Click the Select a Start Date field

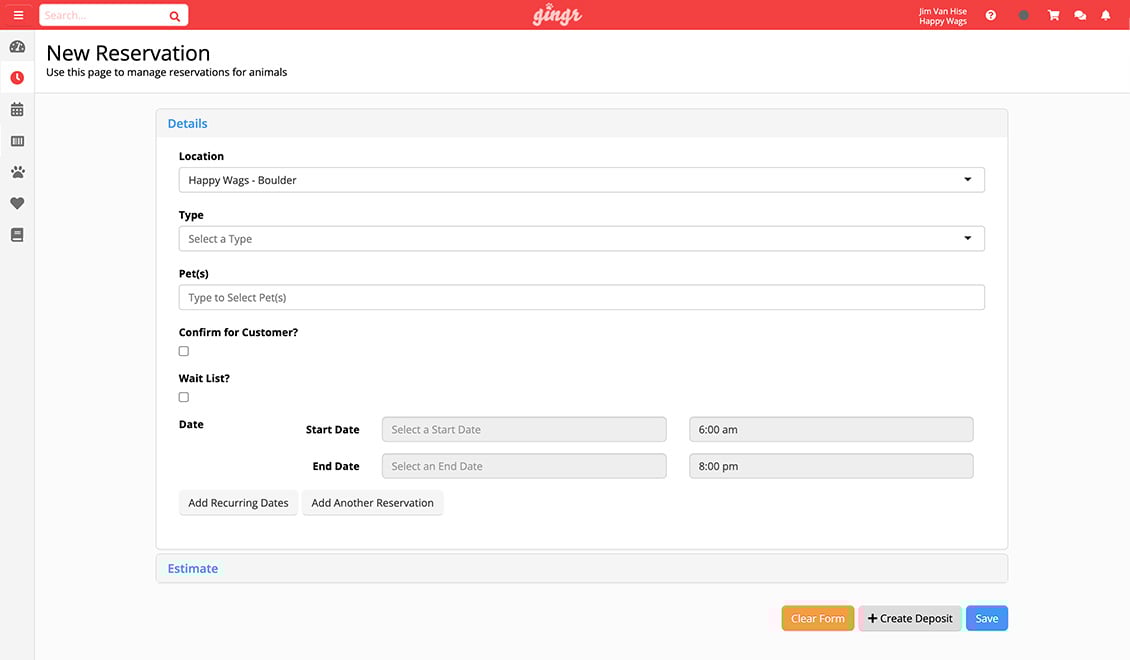point(523,428)
